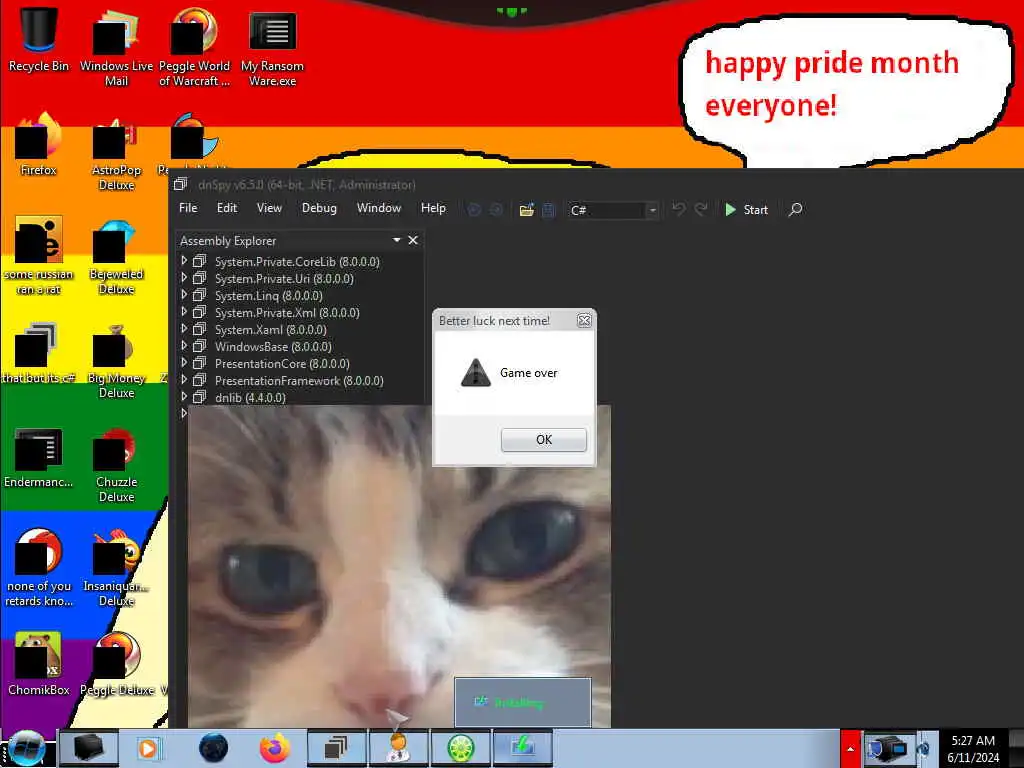Viewport: 1024px width, 768px height.
Task: Click the dnSpy Open file folder icon
Action: 526,210
